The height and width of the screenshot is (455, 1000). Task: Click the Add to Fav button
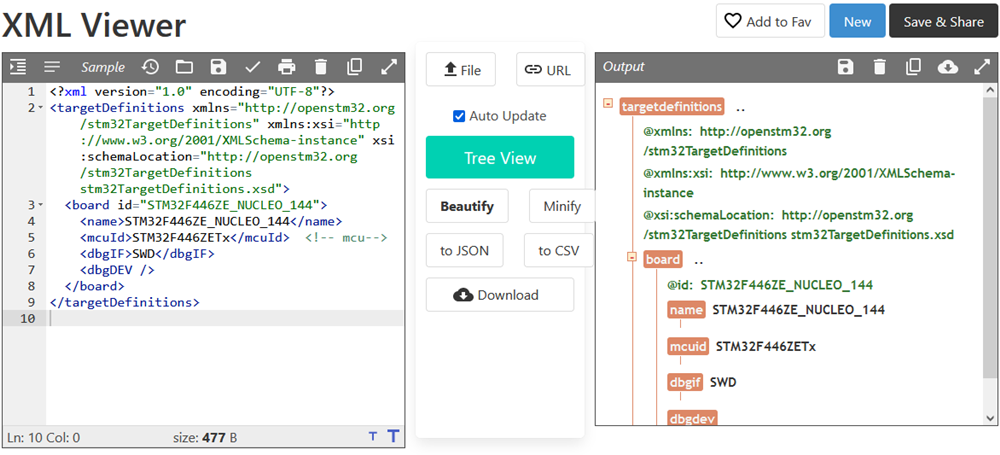click(x=769, y=21)
